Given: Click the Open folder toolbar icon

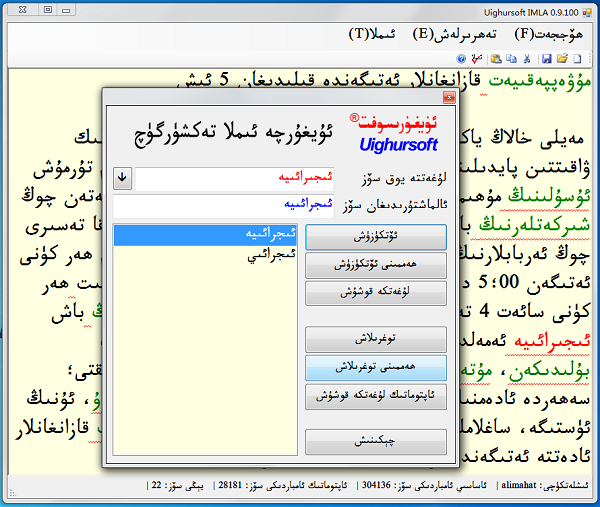Looking at the screenshot, I should point(562,59).
